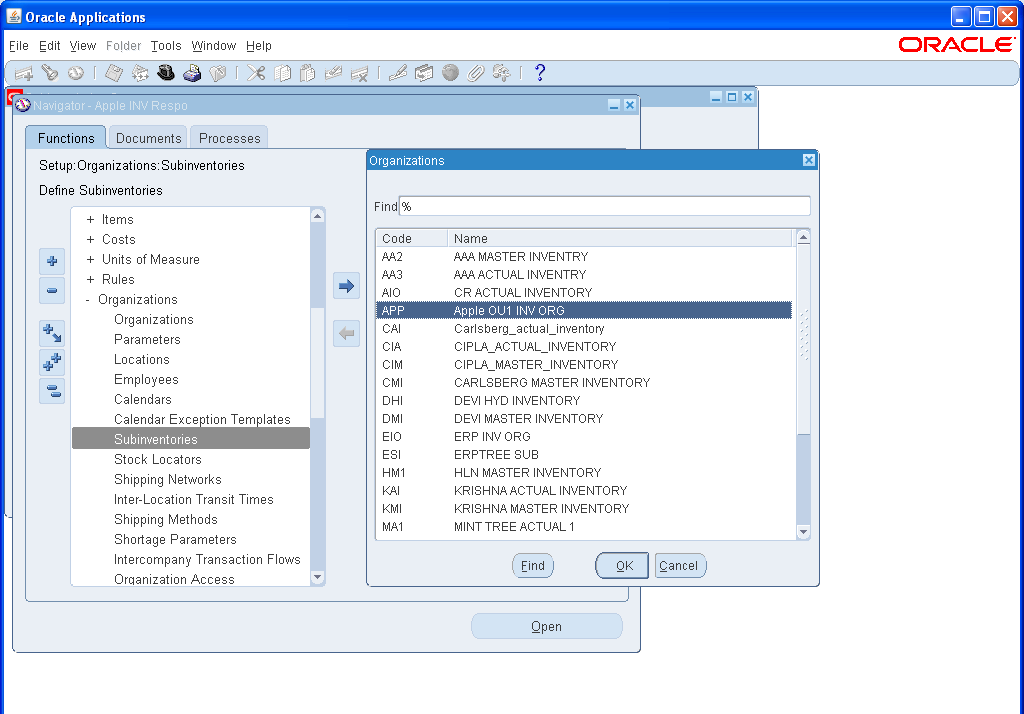Select the Functions tab
This screenshot has width=1024, height=714.
pos(66,138)
